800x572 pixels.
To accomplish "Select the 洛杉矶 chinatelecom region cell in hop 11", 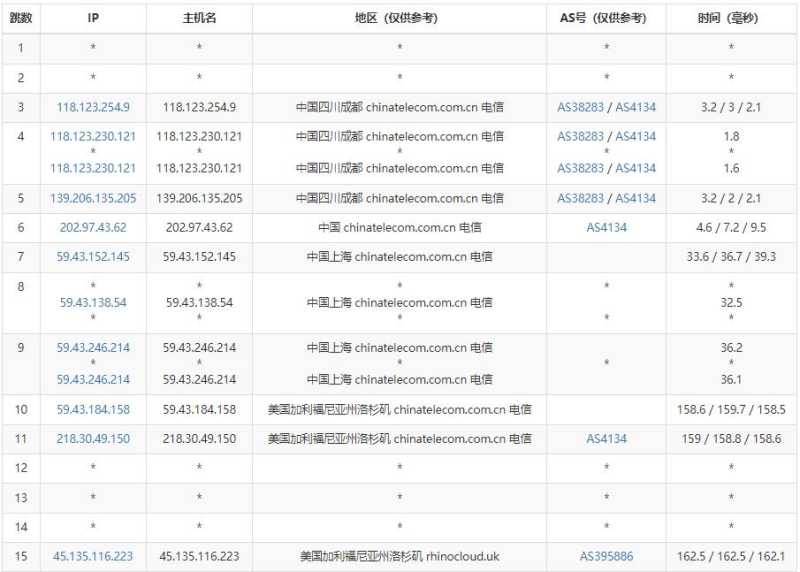I will coord(399,439).
